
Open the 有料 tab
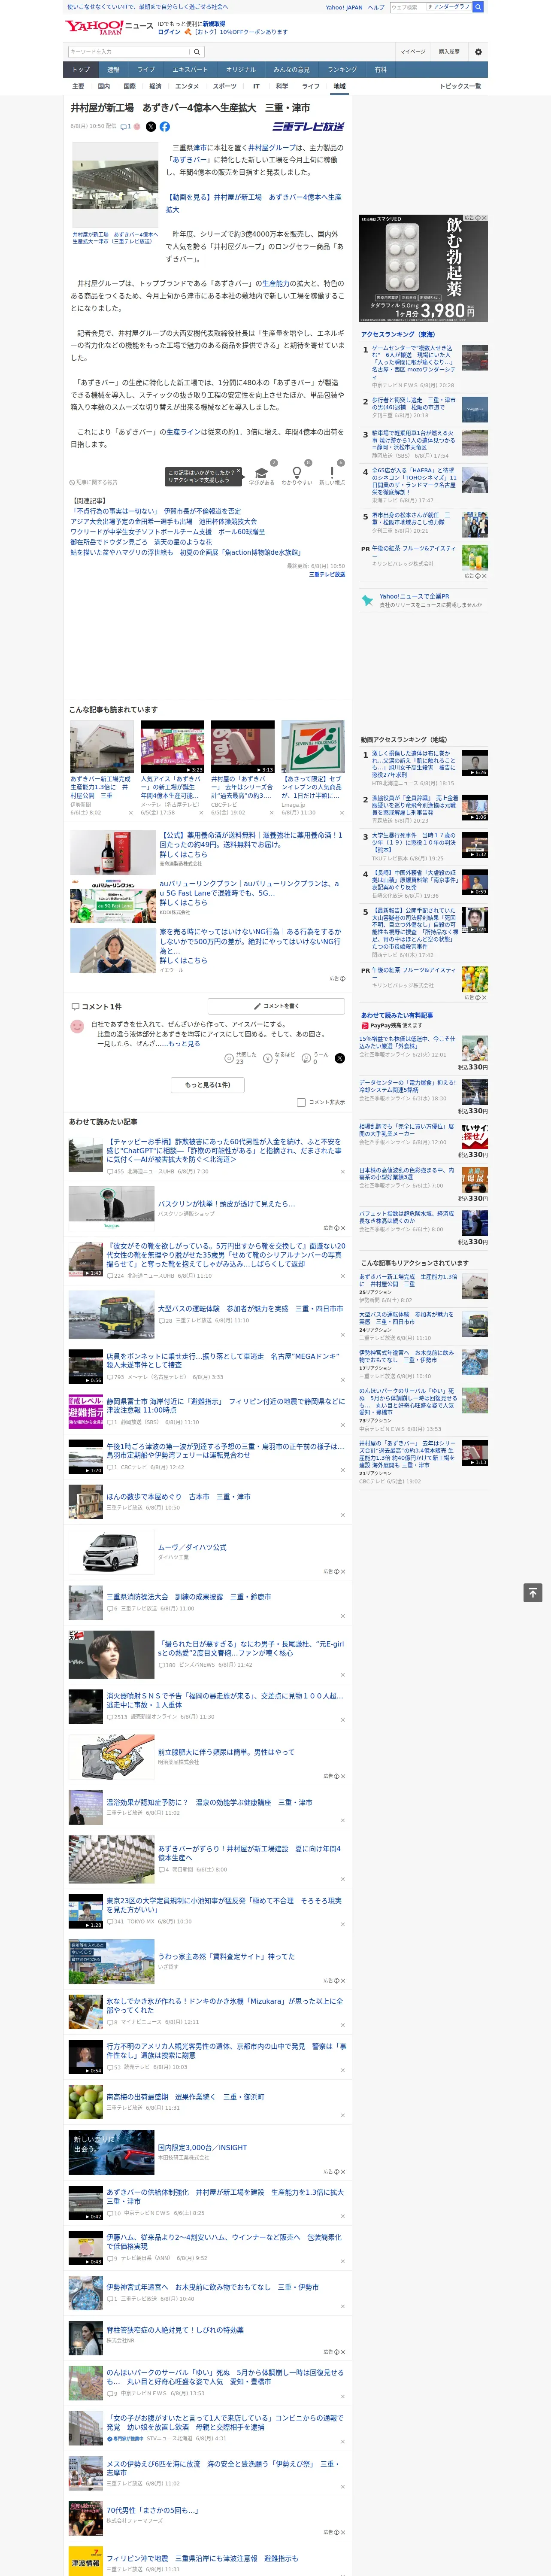(381, 69)
